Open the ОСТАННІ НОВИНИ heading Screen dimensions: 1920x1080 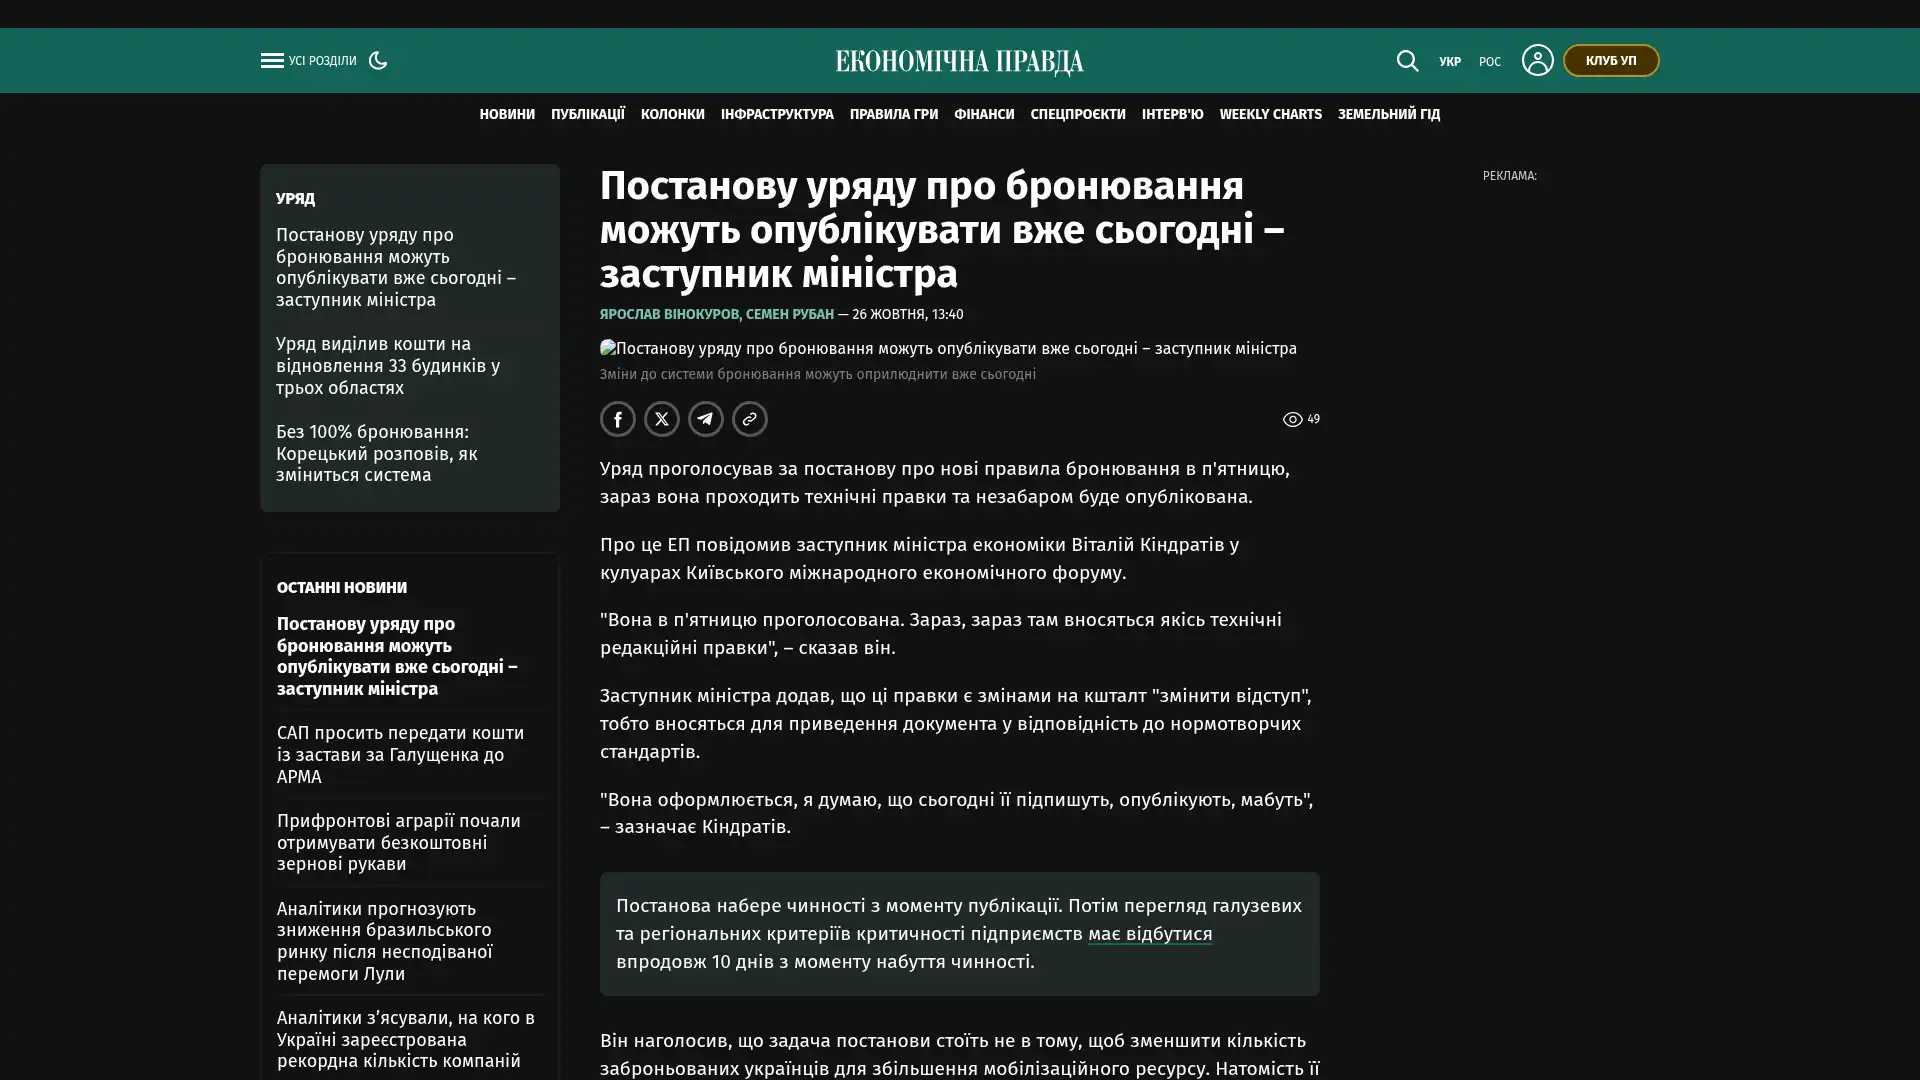point(342,588)
